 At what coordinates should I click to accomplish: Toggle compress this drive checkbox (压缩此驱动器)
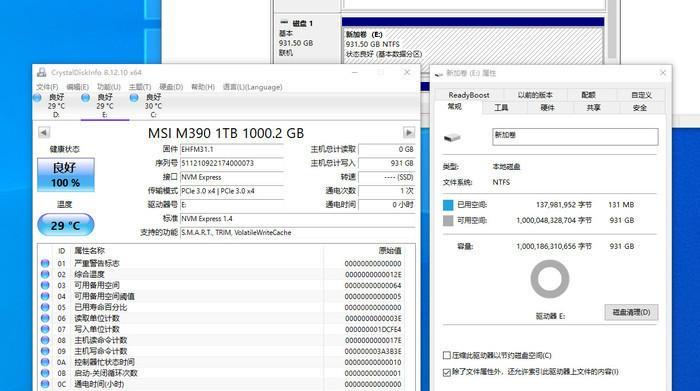(446, 355)
